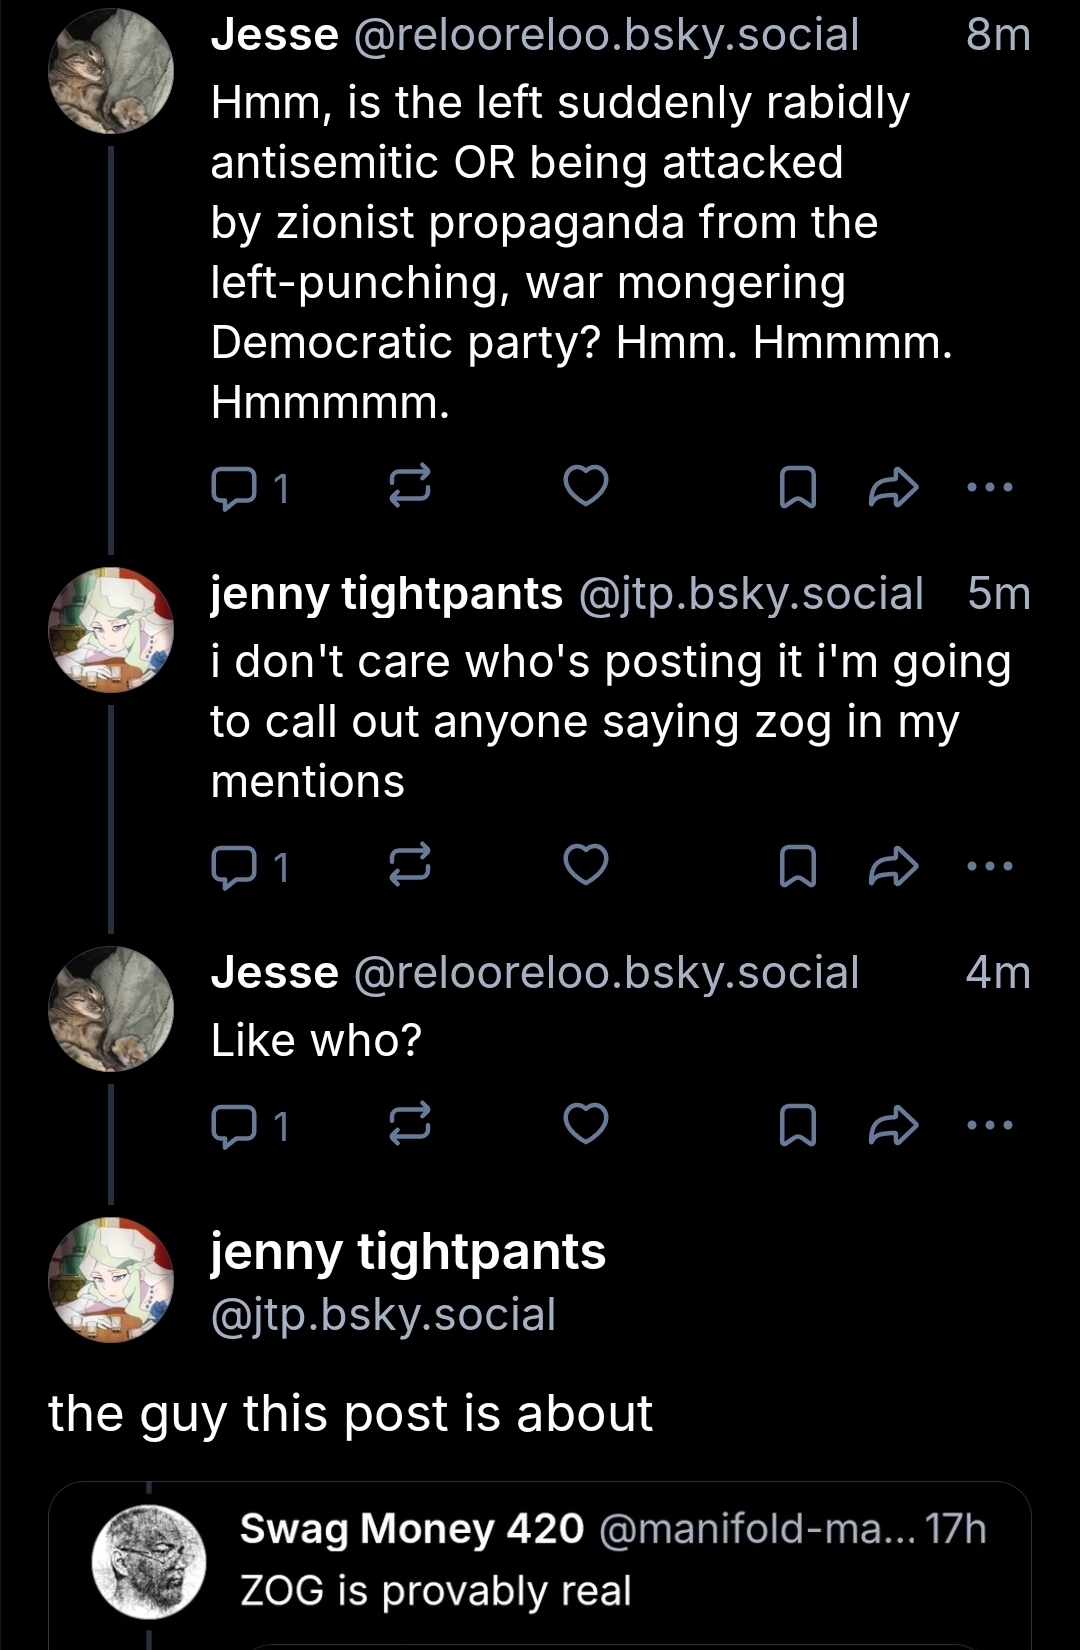
Task: Repost jenny tightpants' post about mentions
Action: (x=410, y=865)
